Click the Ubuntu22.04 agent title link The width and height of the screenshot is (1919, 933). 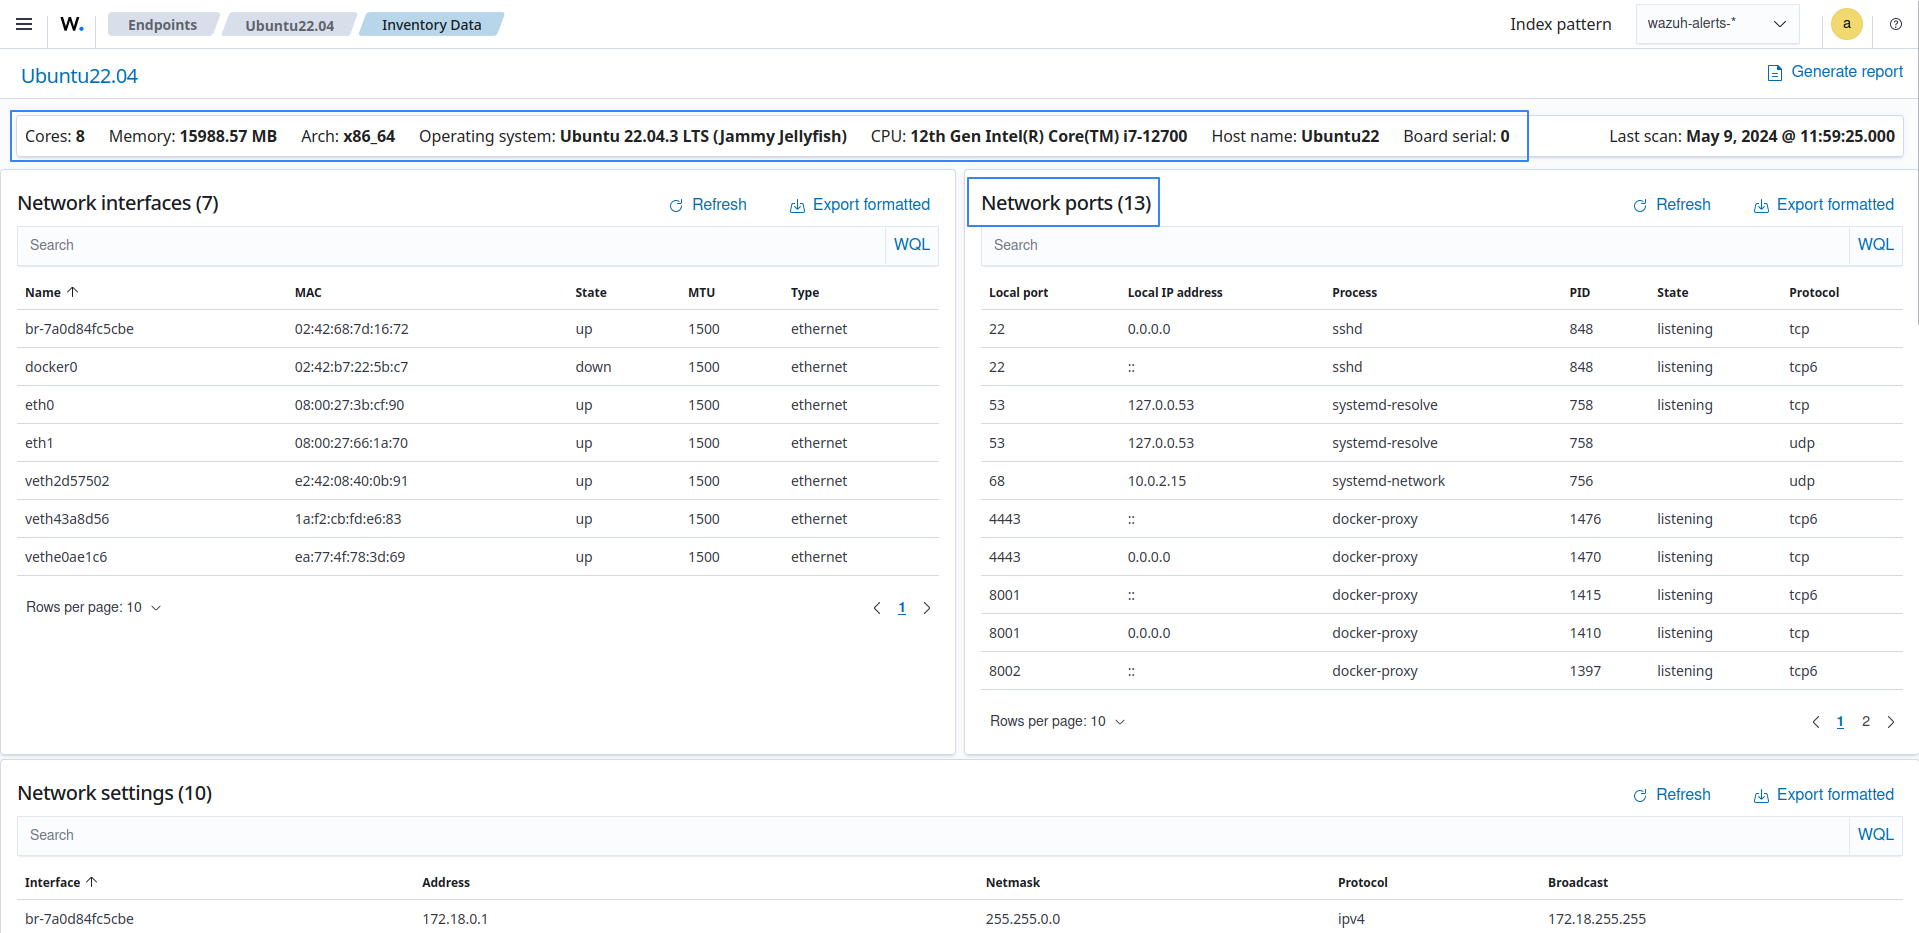click(x=79, y=76)
